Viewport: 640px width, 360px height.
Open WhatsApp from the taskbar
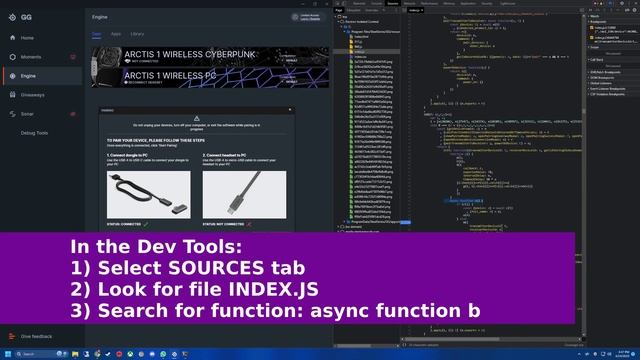(x=163, y=354)
